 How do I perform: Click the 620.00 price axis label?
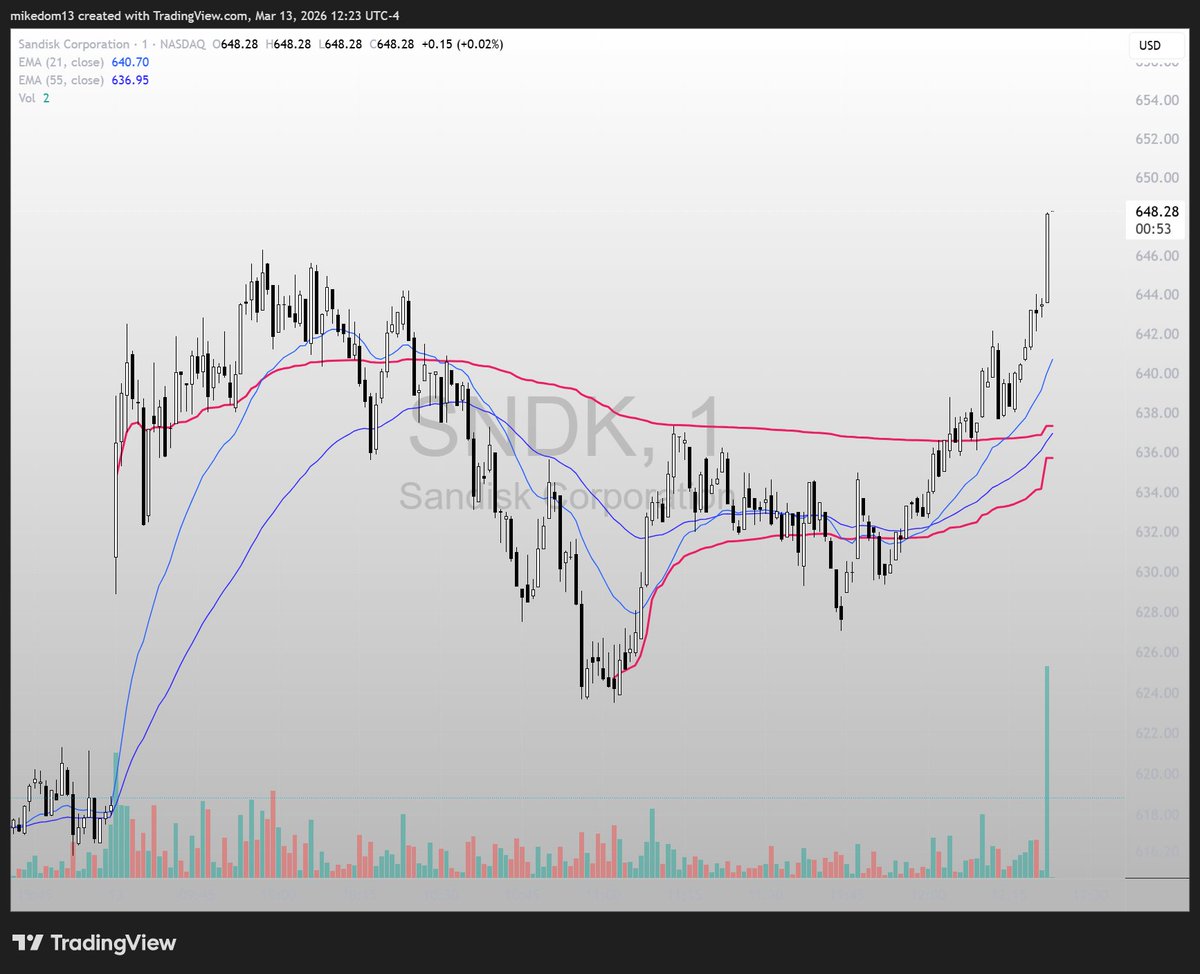(x=1156, y=774)
